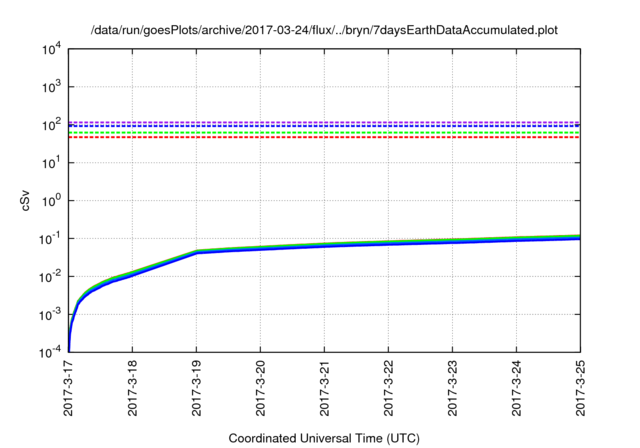Click the 10^-1 y-axis tick label
This screenshot has height=448, width=640.
[50, 239]
